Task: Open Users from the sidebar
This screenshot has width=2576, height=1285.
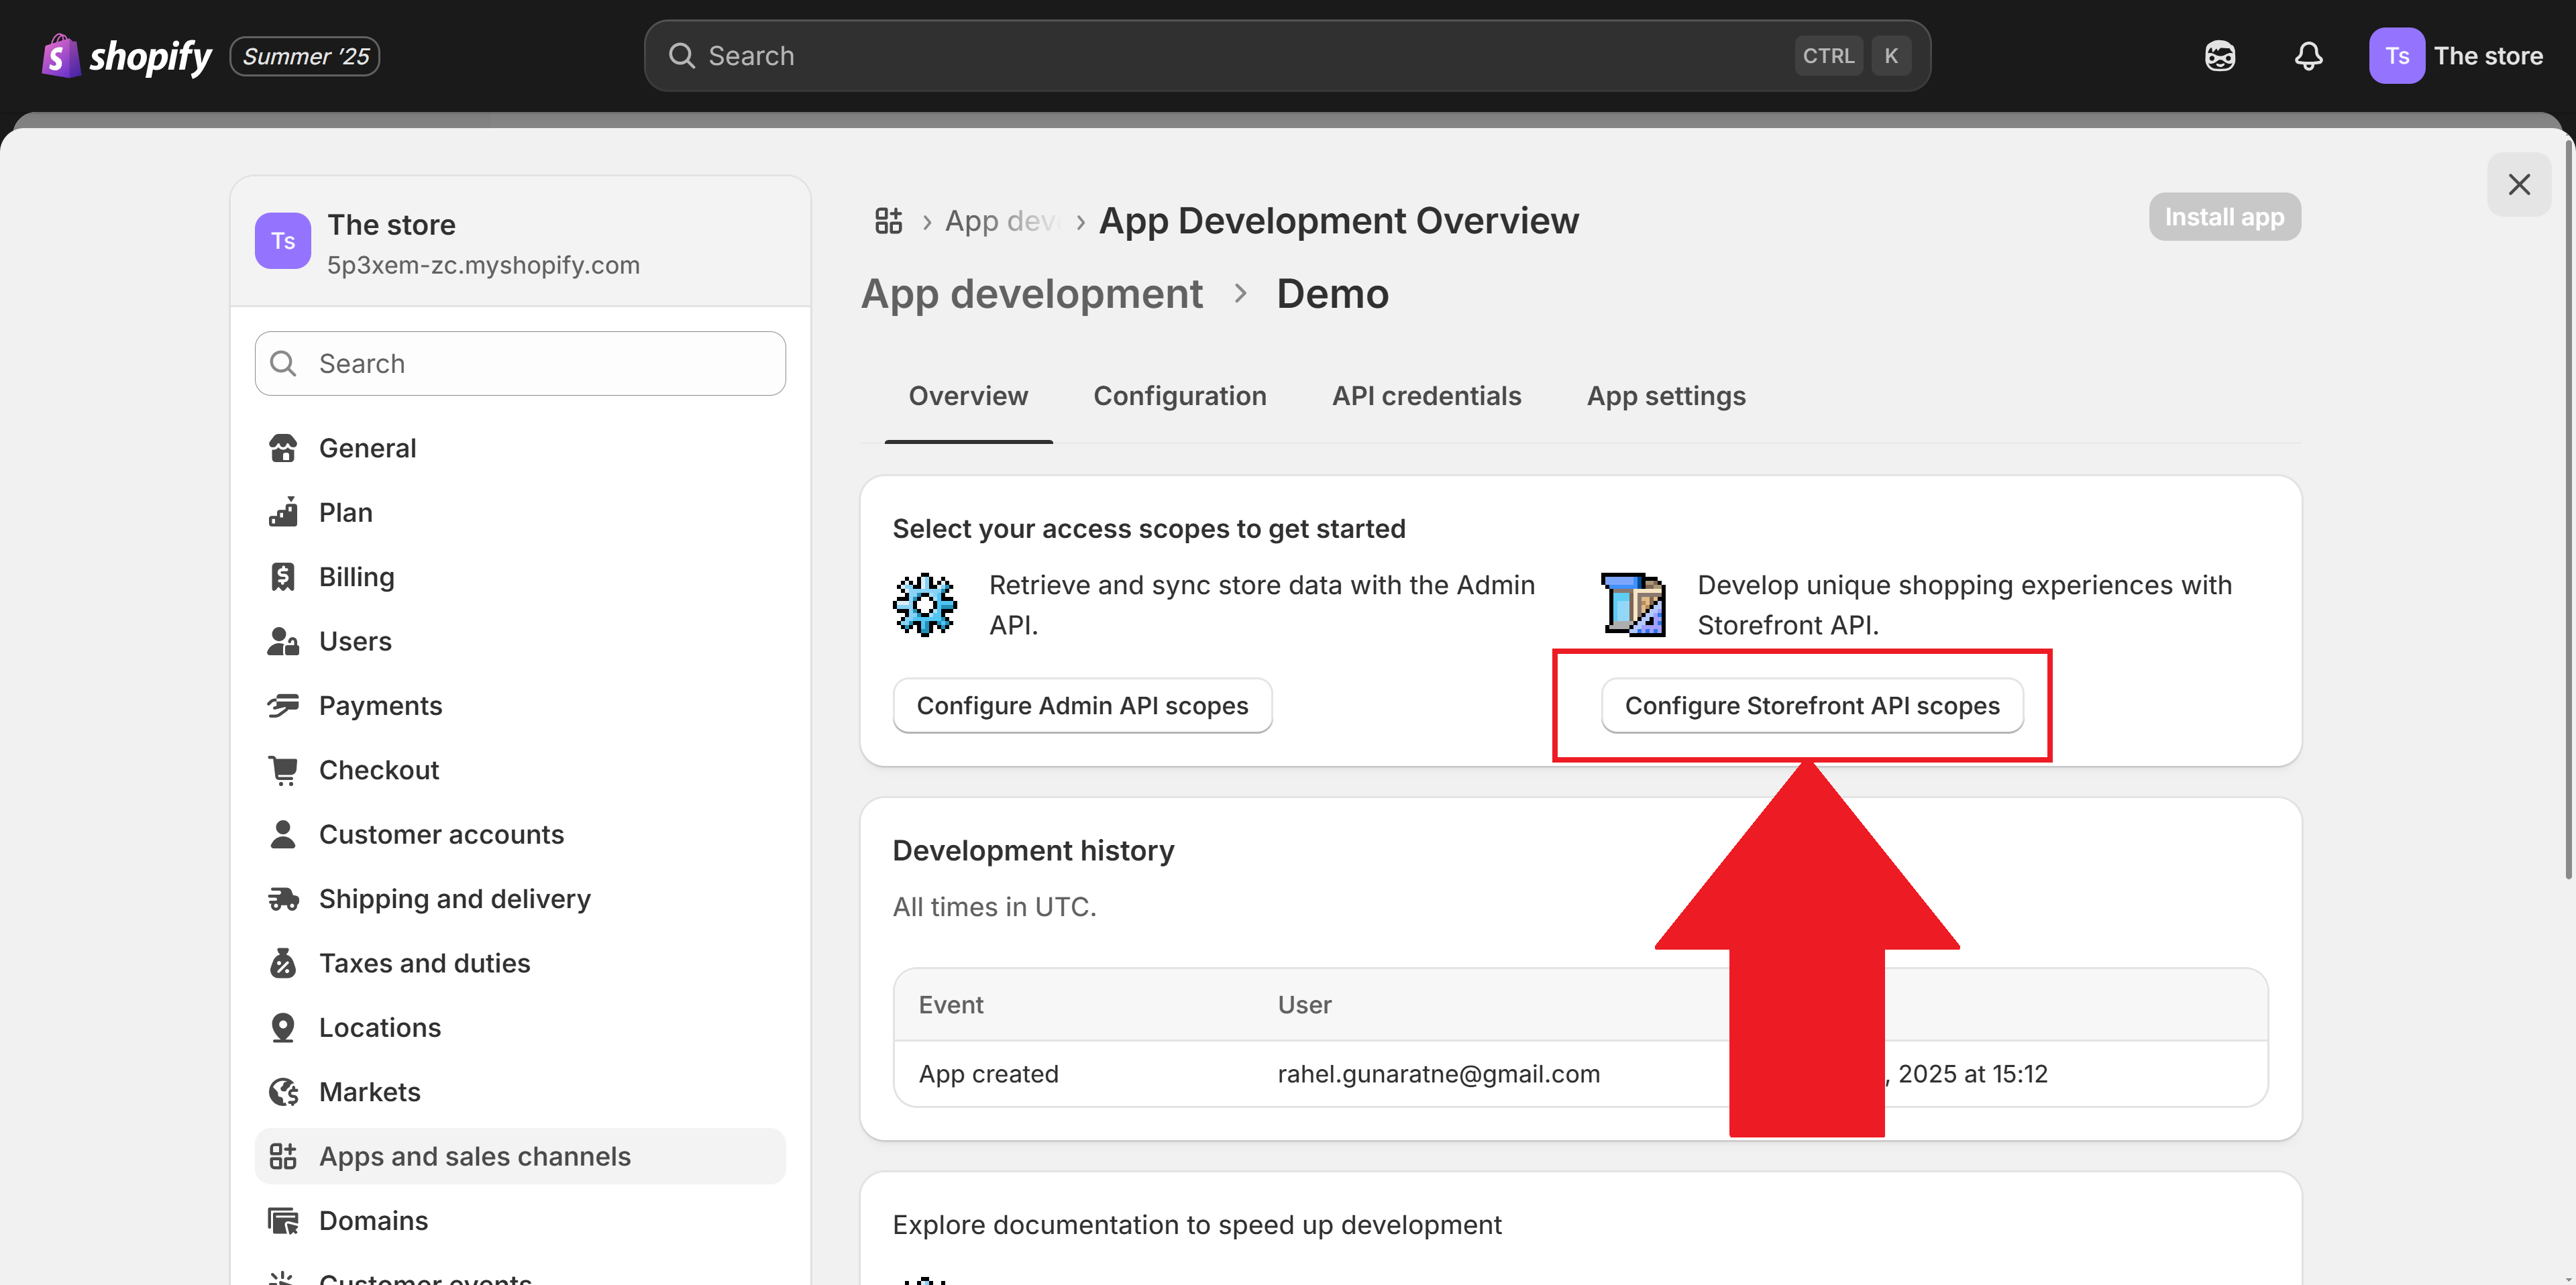Action: point(354,641)
